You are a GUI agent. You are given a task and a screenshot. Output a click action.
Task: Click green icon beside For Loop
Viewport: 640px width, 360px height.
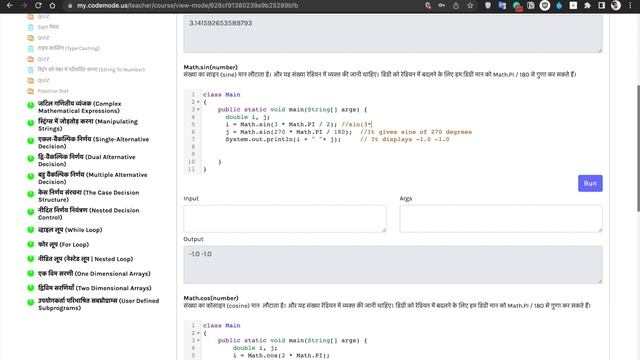(x=31, y=244)
